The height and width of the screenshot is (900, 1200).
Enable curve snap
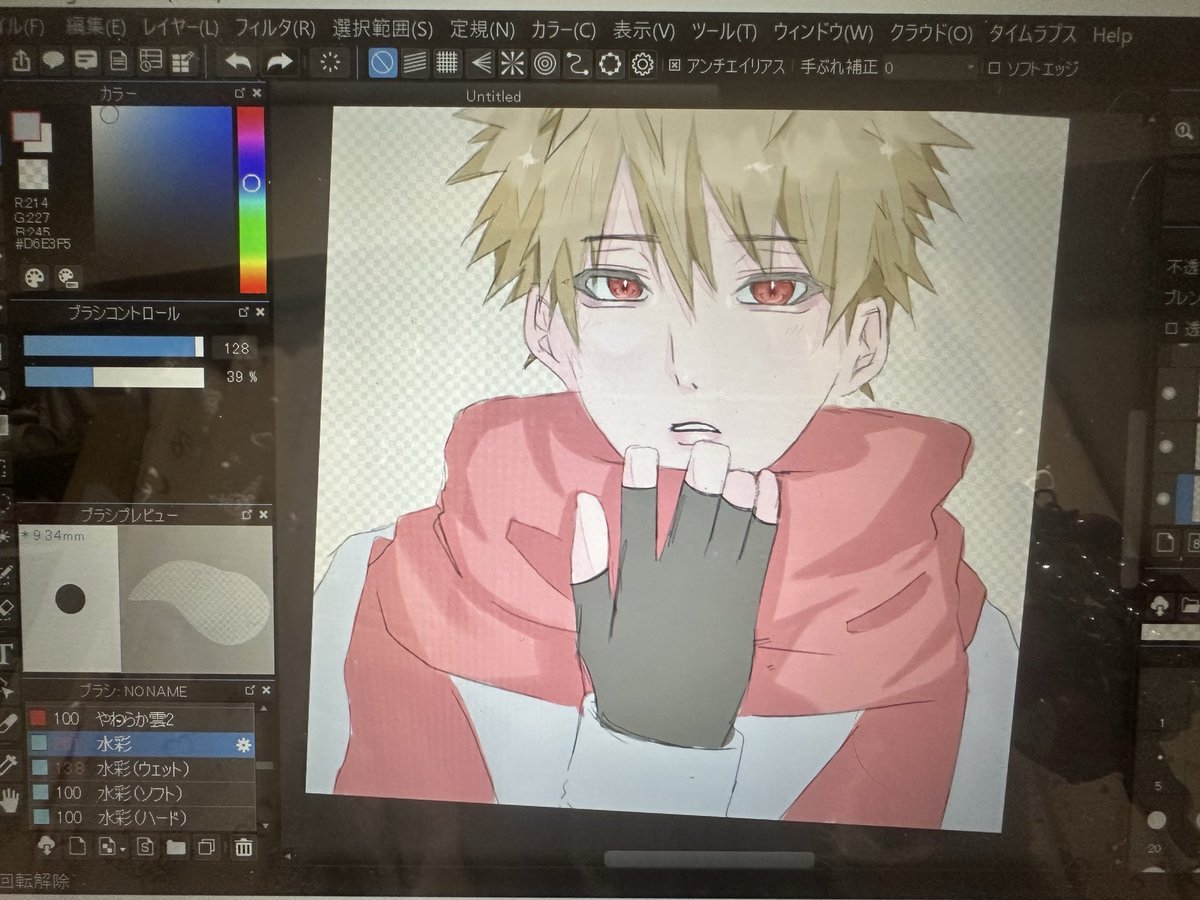click(577, 65)
